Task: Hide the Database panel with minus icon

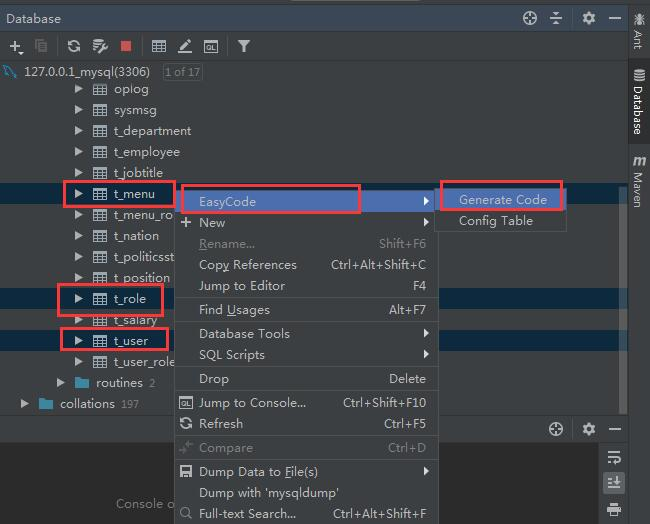Action: [x=615, y=18]
